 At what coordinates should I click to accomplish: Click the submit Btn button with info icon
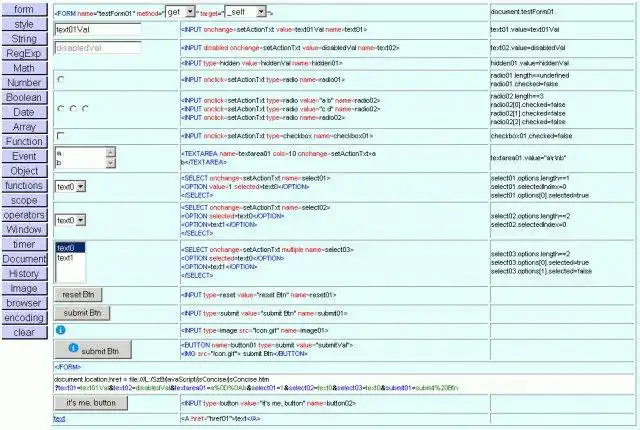(93, 350)
